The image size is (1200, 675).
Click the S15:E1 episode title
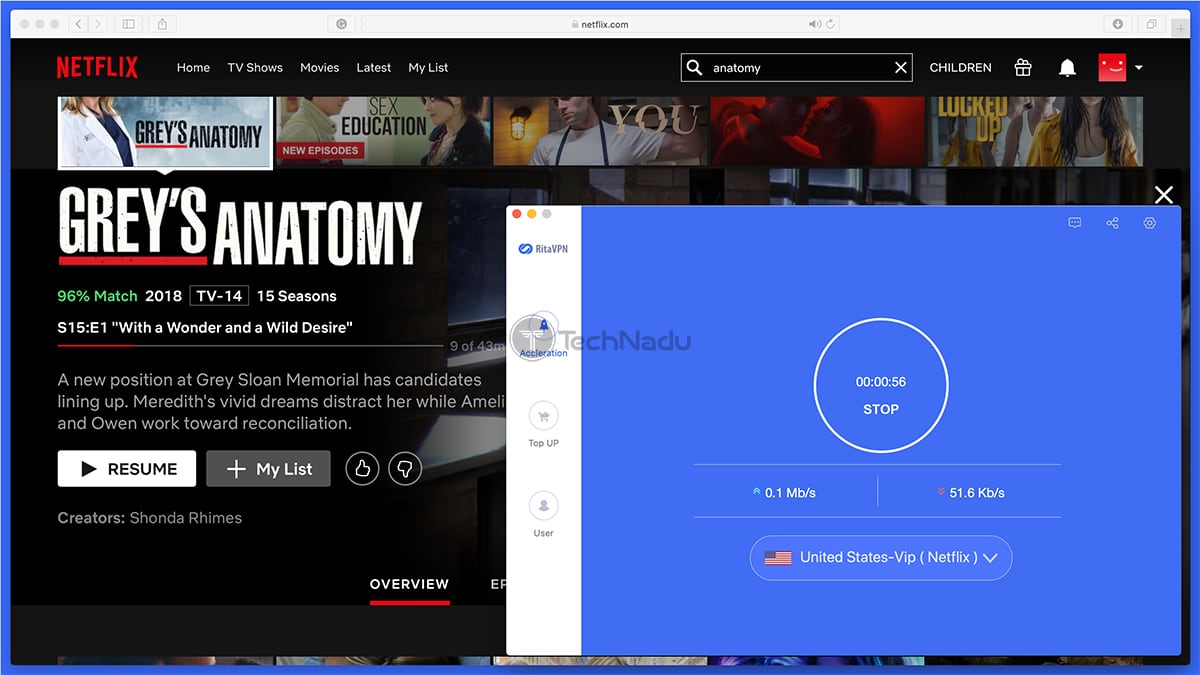(x=205, y=327)
